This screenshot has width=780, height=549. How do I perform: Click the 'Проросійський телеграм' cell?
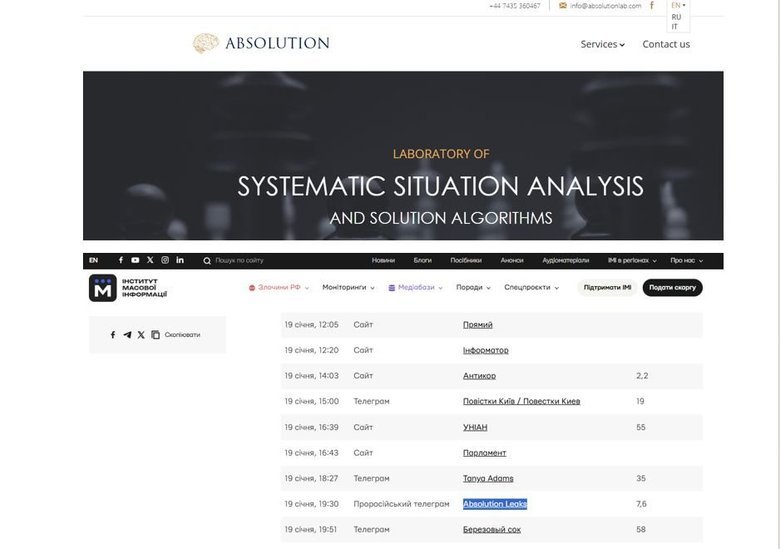401,504
